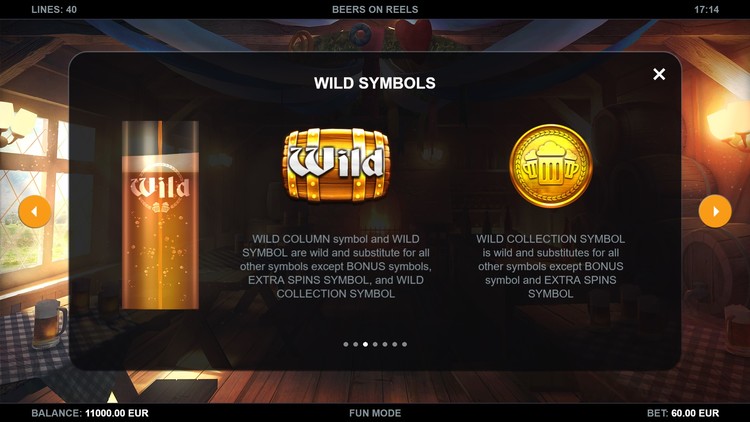Select the fourth page indicator dot
Image resolution: width=750 pixels, height=422 pixels.
[x=375, y=344]
